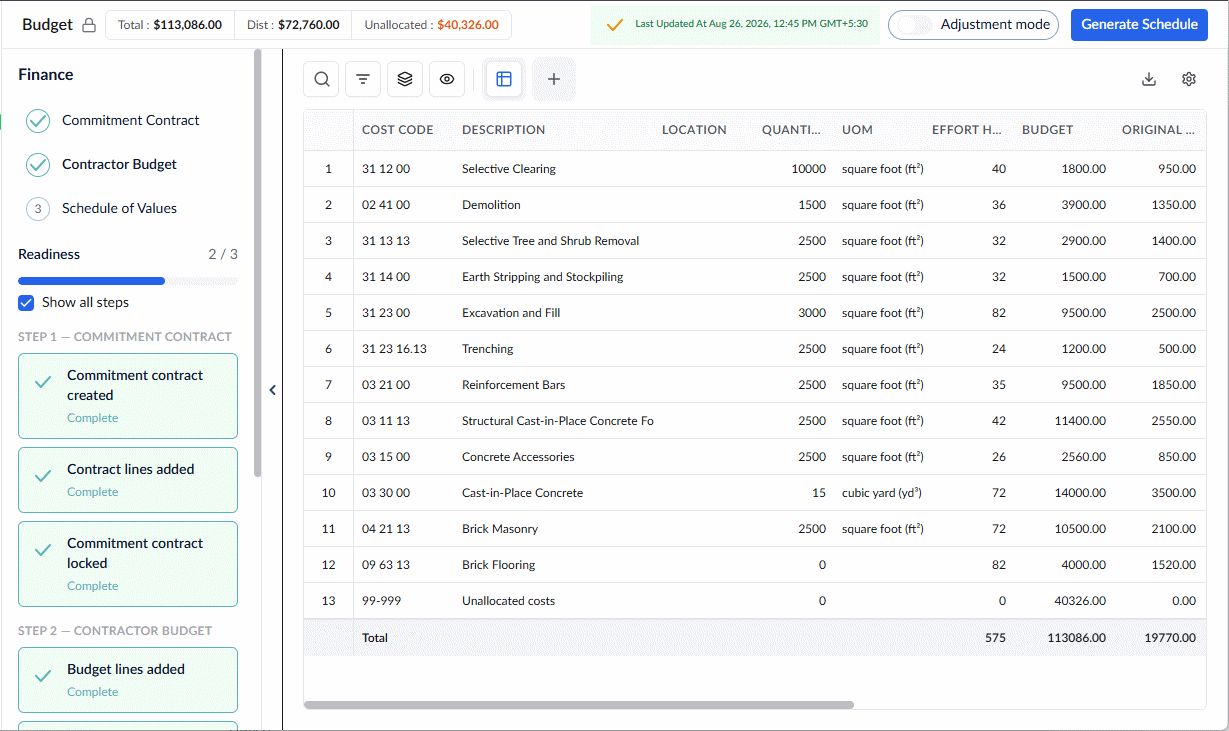The image size is (1229, 731).
Task: Click the quantity 10000 cell
Action: (x=808, y=169)
